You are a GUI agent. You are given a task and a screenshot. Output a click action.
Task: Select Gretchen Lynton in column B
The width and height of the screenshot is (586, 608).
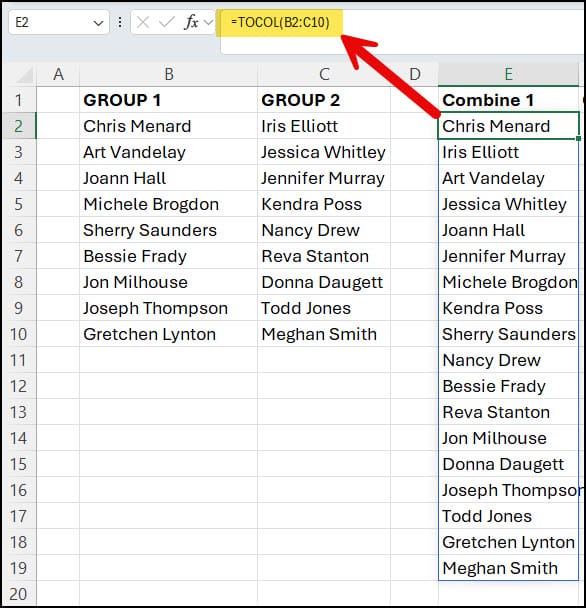coord(169,334)
